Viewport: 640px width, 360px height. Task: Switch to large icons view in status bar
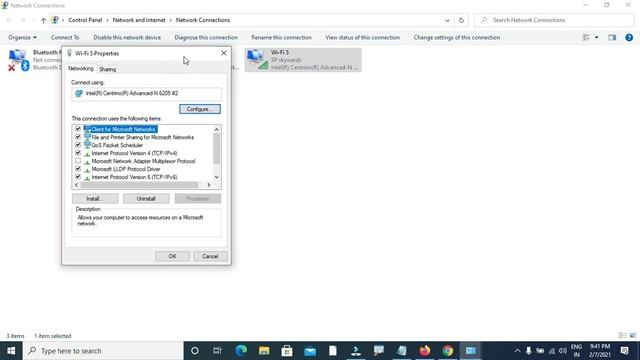point(633,336)
